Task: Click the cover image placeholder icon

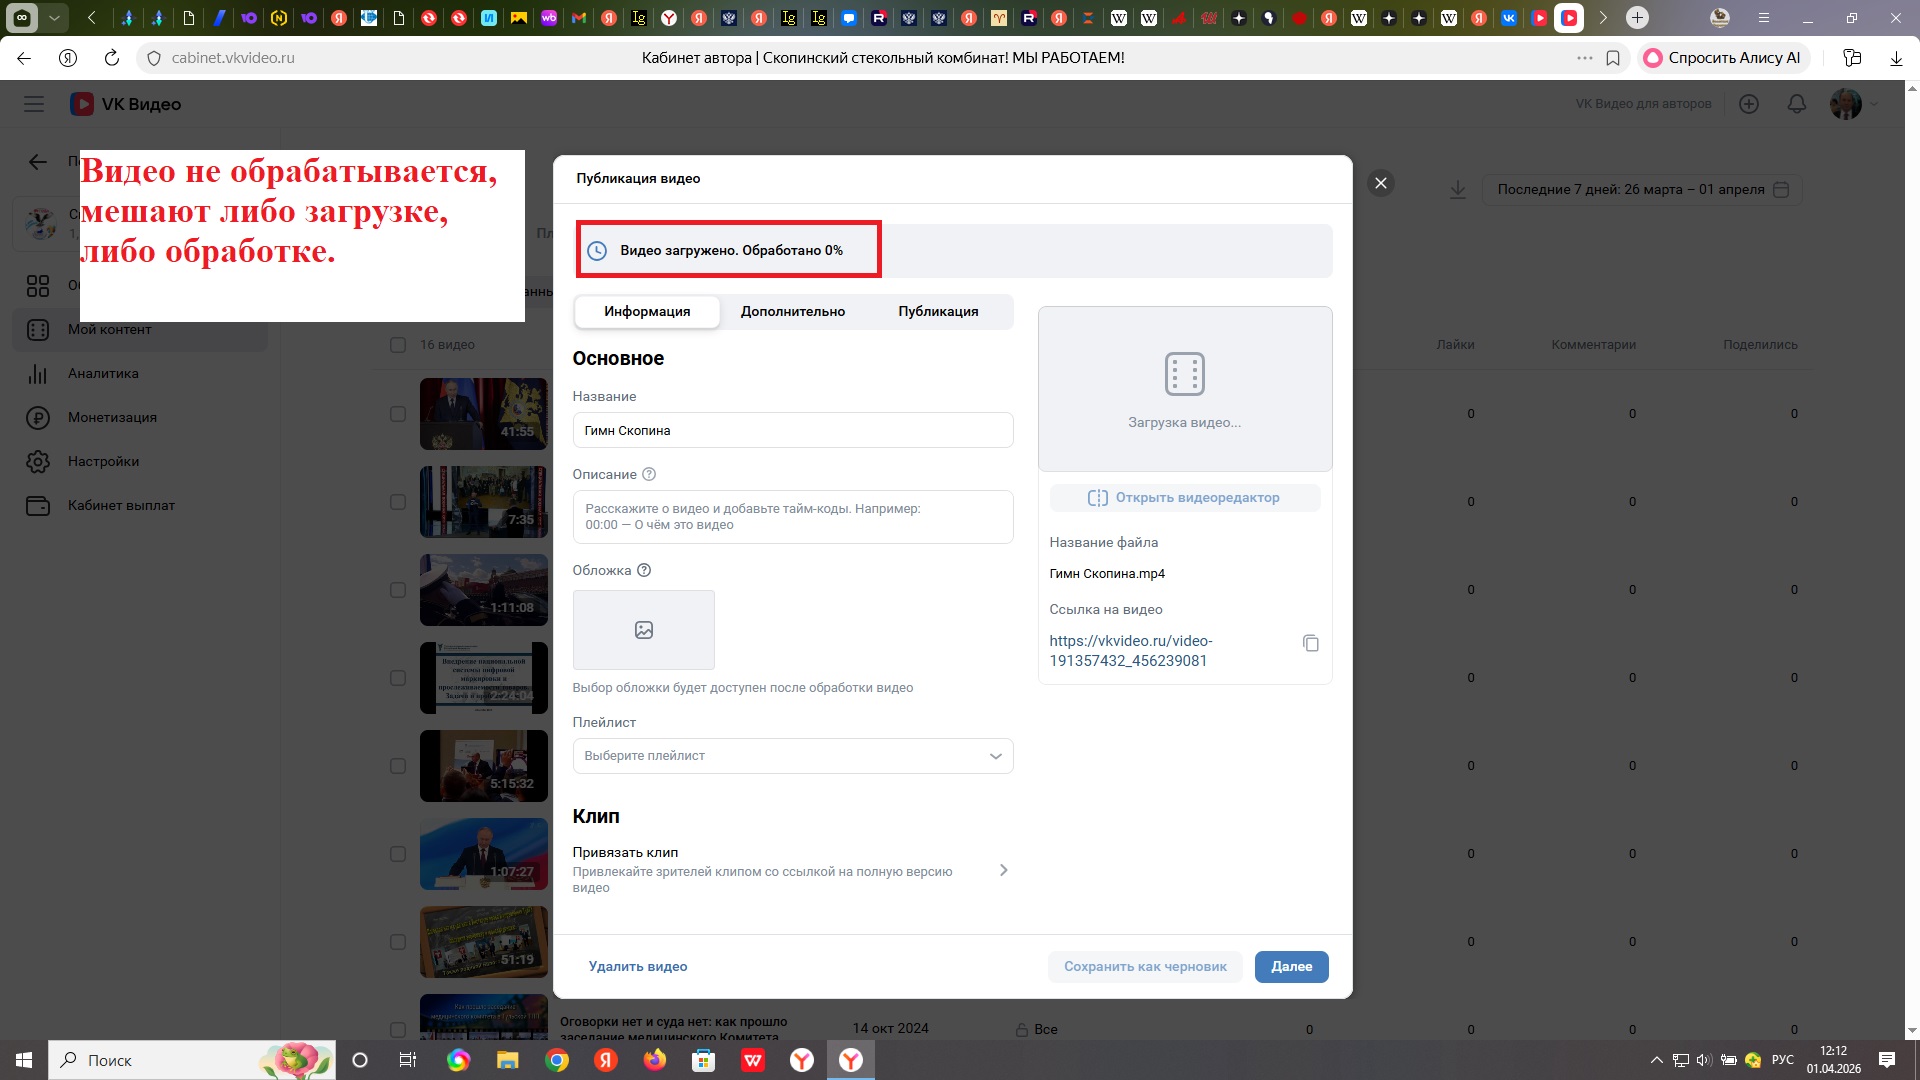Action: coord(643,630)
